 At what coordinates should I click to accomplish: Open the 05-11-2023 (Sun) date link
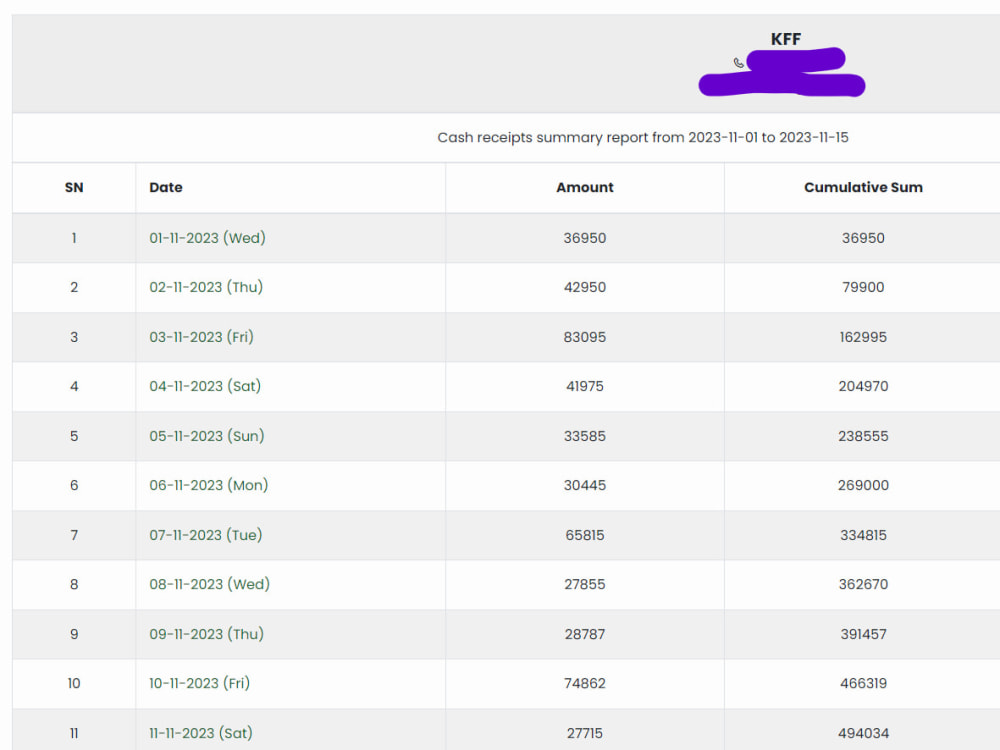click(x=207, y=436)
